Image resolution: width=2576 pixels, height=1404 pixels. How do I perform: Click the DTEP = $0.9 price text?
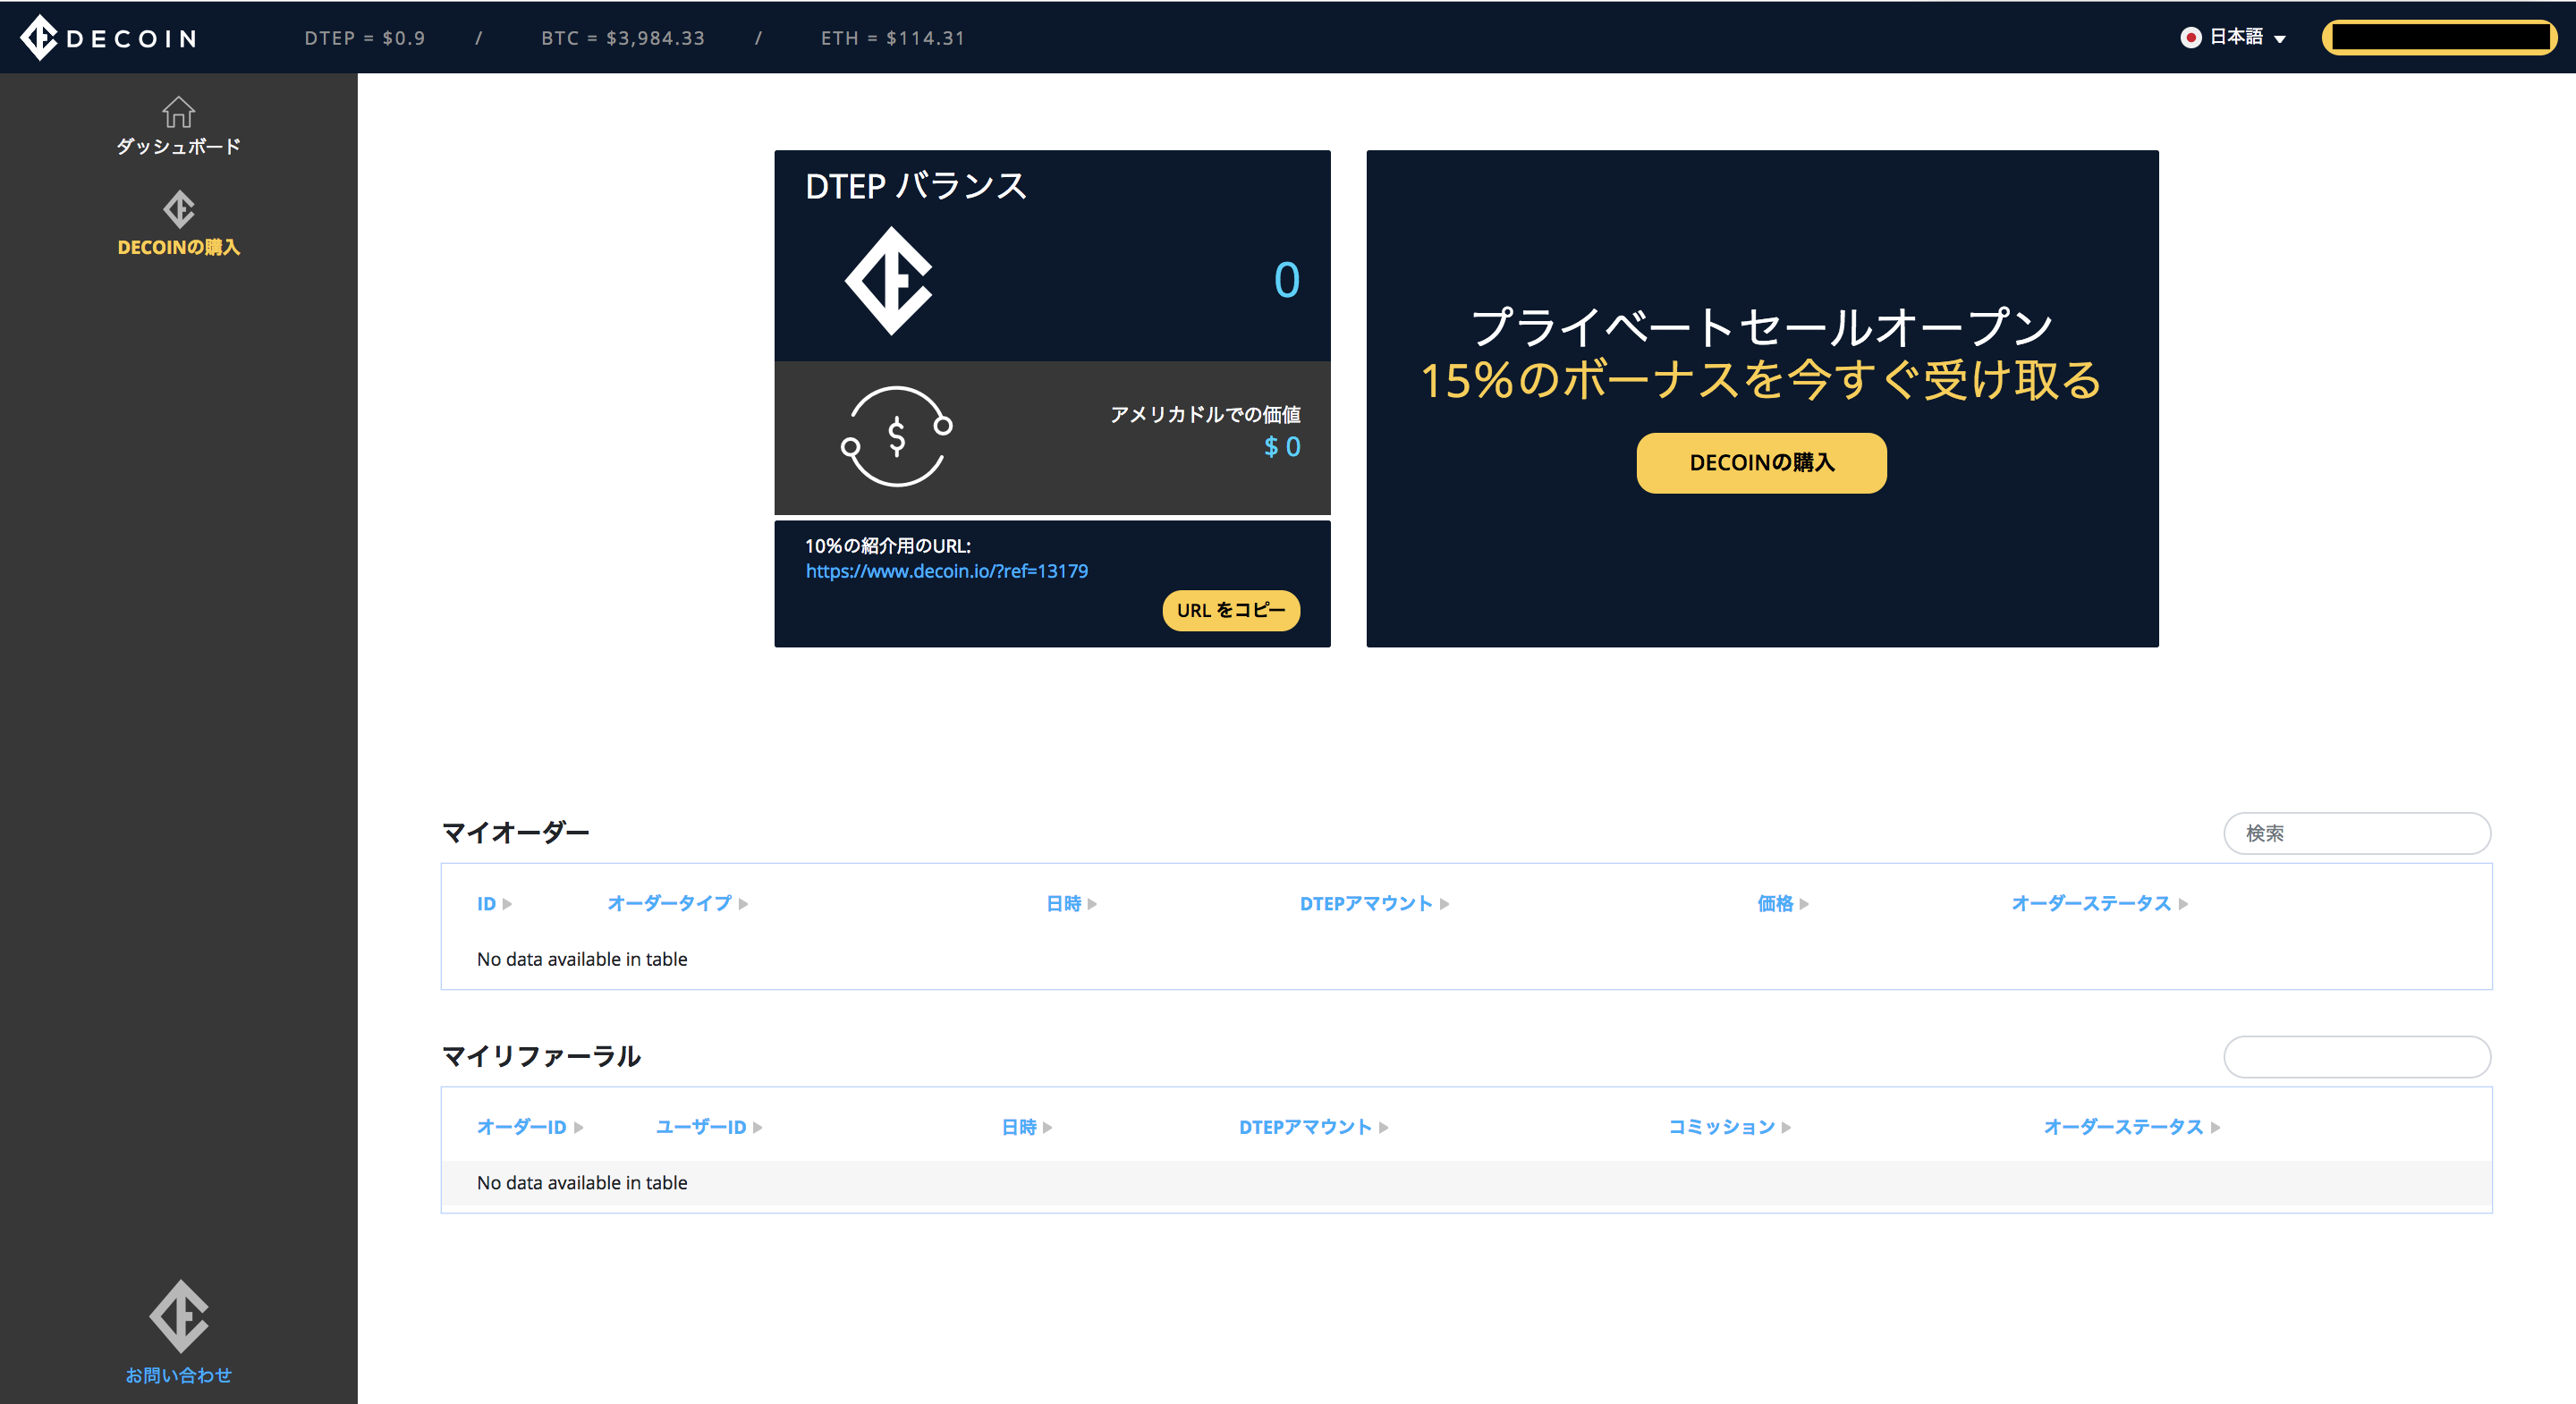(x=365, y=38)
